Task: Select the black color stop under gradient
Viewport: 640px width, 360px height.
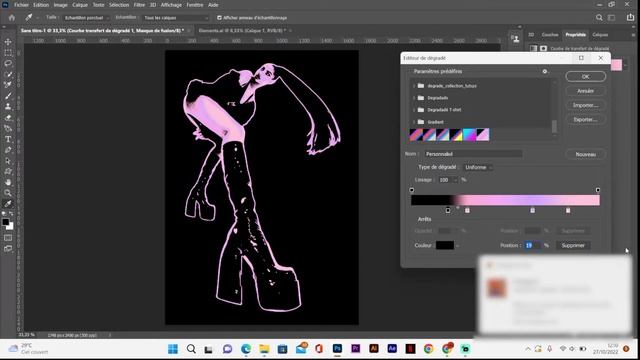Action: point(448,210)
